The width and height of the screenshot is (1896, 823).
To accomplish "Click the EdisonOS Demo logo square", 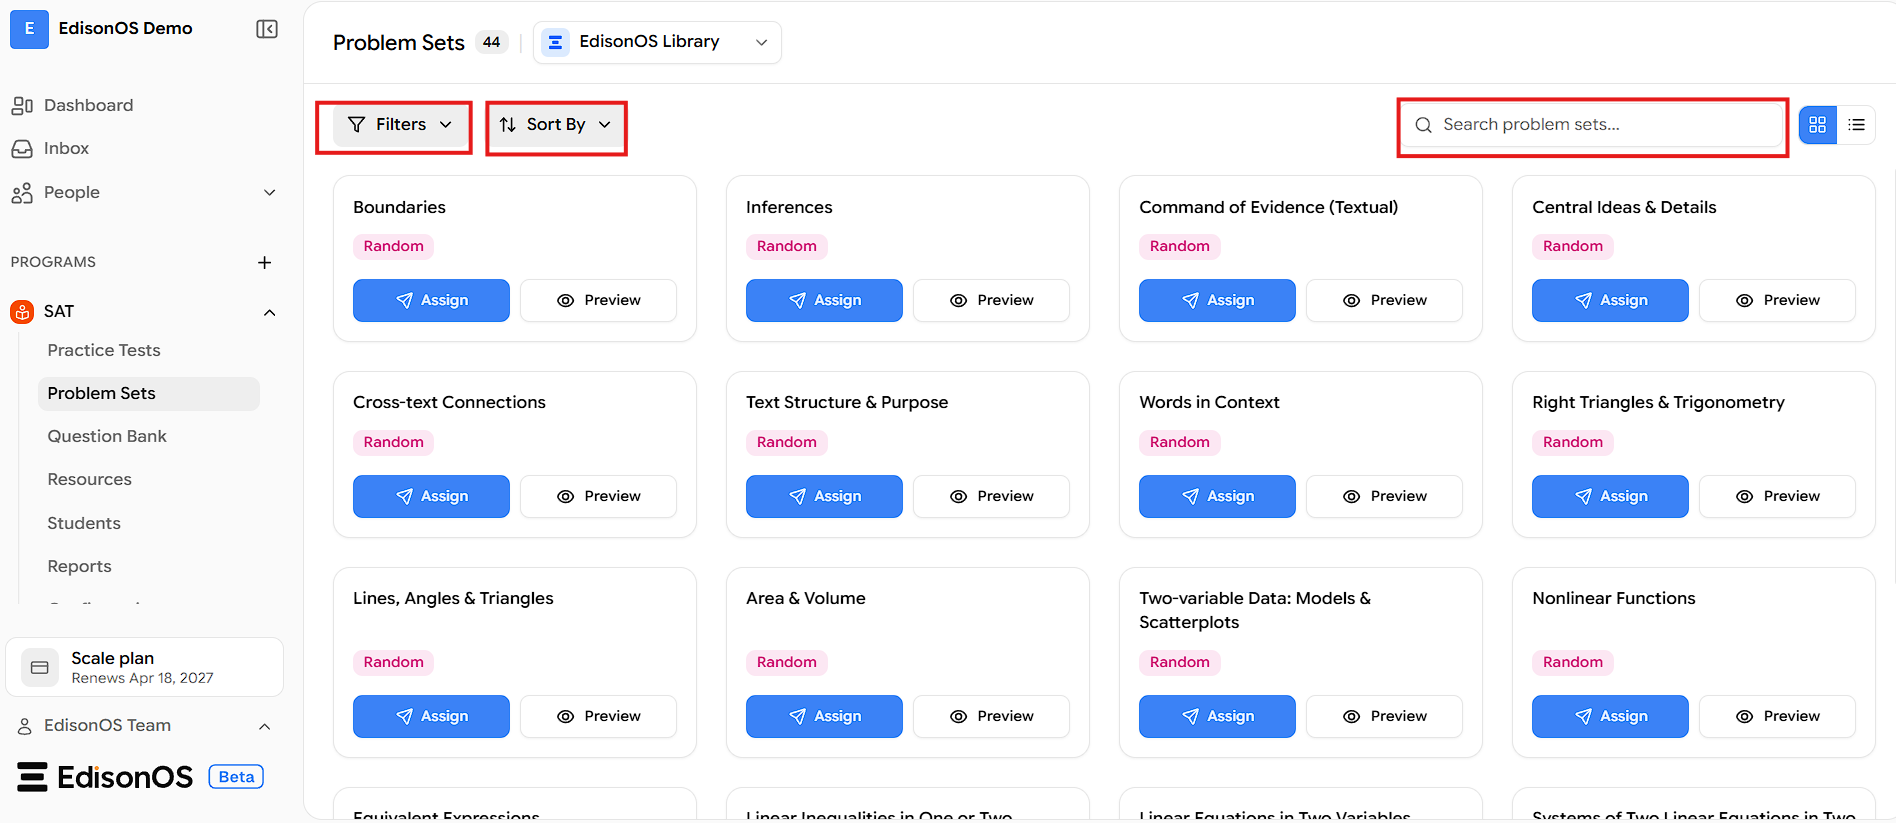I will point(29,29).
